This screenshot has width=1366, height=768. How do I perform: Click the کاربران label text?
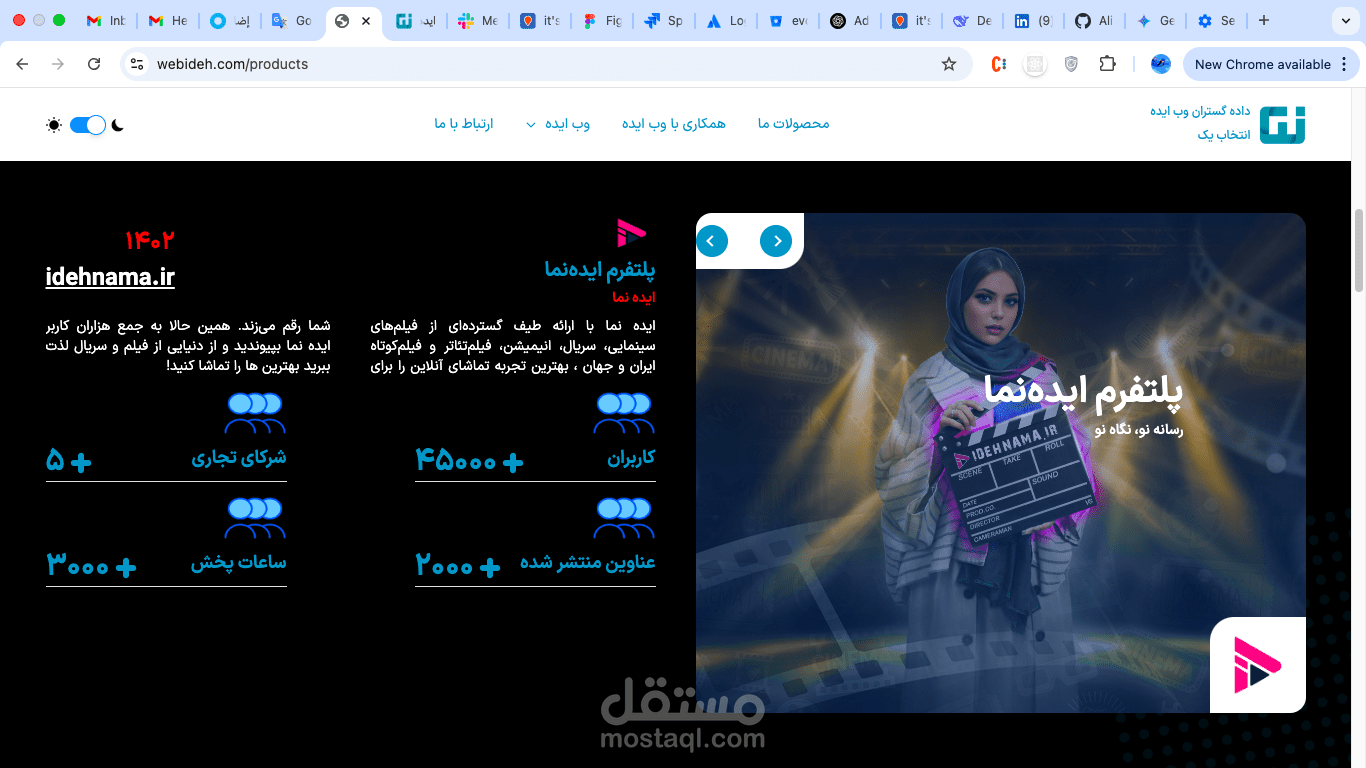point(632,458)
